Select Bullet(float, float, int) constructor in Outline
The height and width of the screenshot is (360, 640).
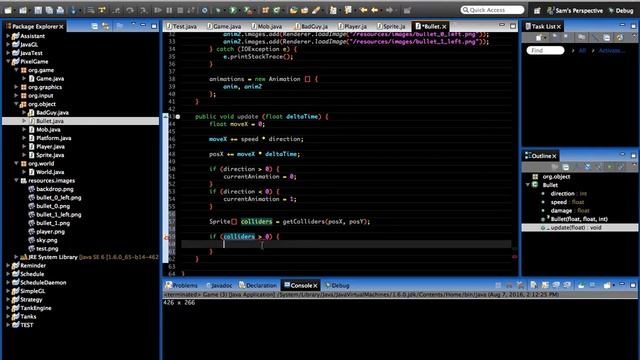coord(579,219)
